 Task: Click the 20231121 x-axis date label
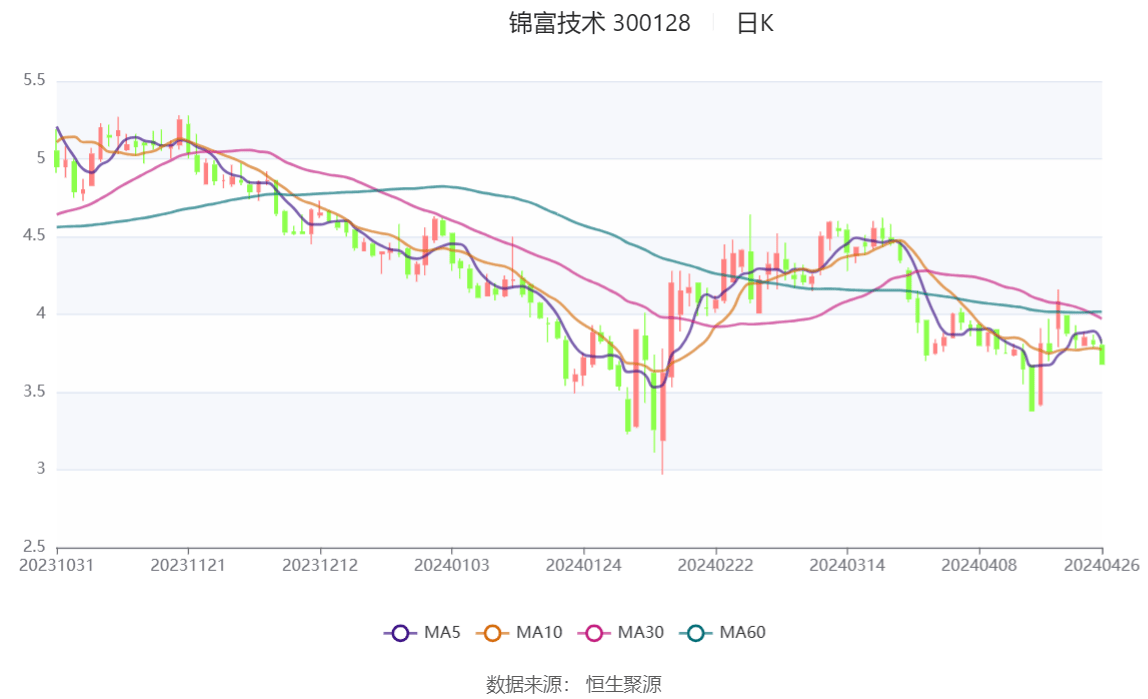point(188,566)
